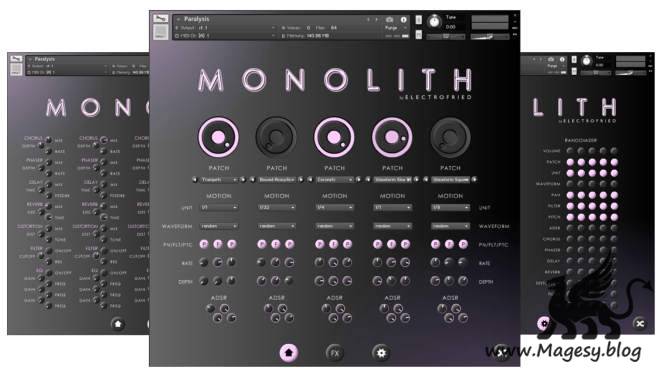Open the 1/8 motion unit dropdown
The width and height of the screenshot is (660, 368).
coord(450,208)
